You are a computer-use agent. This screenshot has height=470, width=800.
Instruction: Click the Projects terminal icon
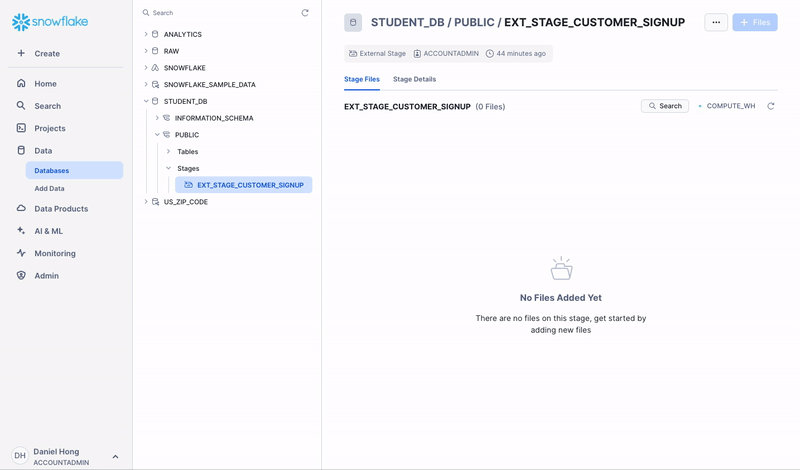pyautogui.click(x=21, y=128)
